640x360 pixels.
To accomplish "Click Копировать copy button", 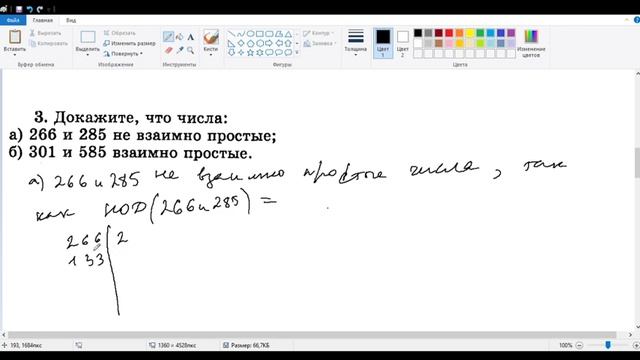I will point(49,43).
